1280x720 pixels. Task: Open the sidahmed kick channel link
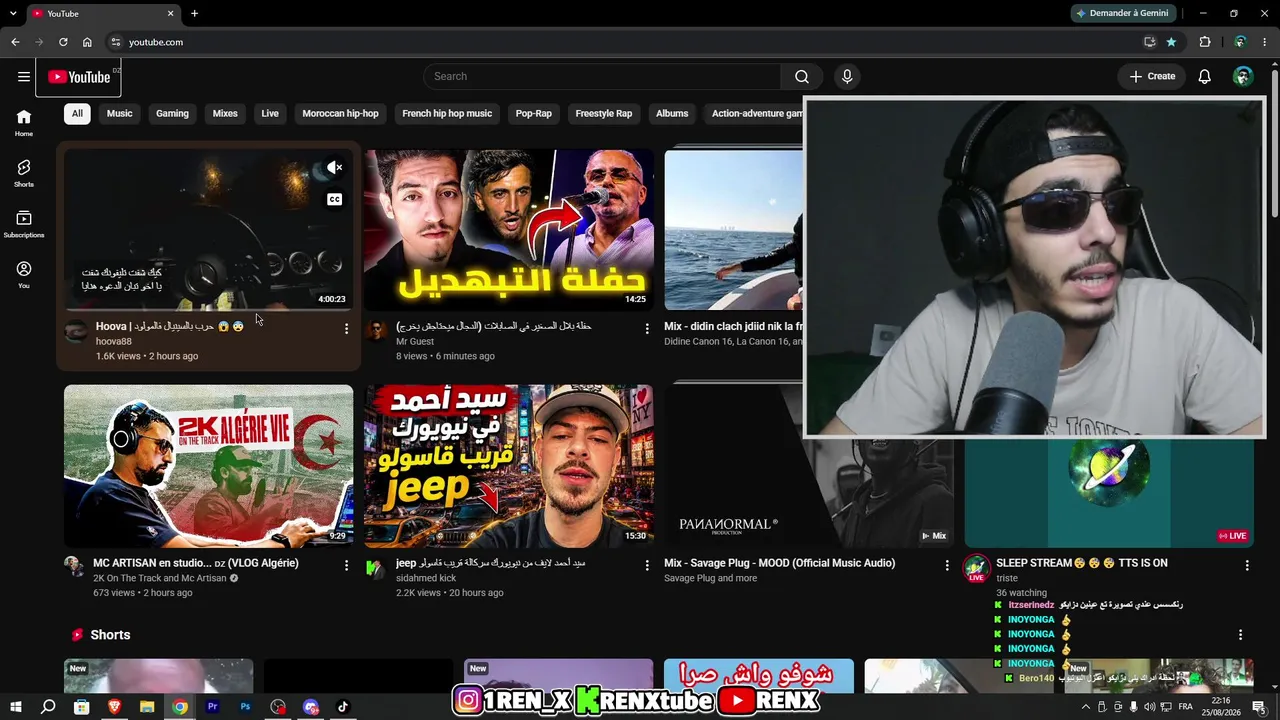(x=426, y=578)
